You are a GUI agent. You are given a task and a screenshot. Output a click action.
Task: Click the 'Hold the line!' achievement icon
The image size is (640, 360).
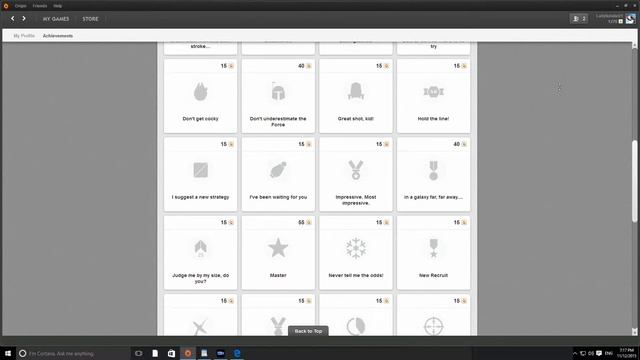point(433,92)
